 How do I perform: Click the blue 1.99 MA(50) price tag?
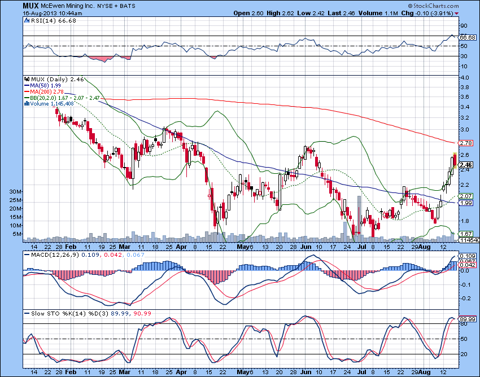pyautogui.click(x=466, y=203)
